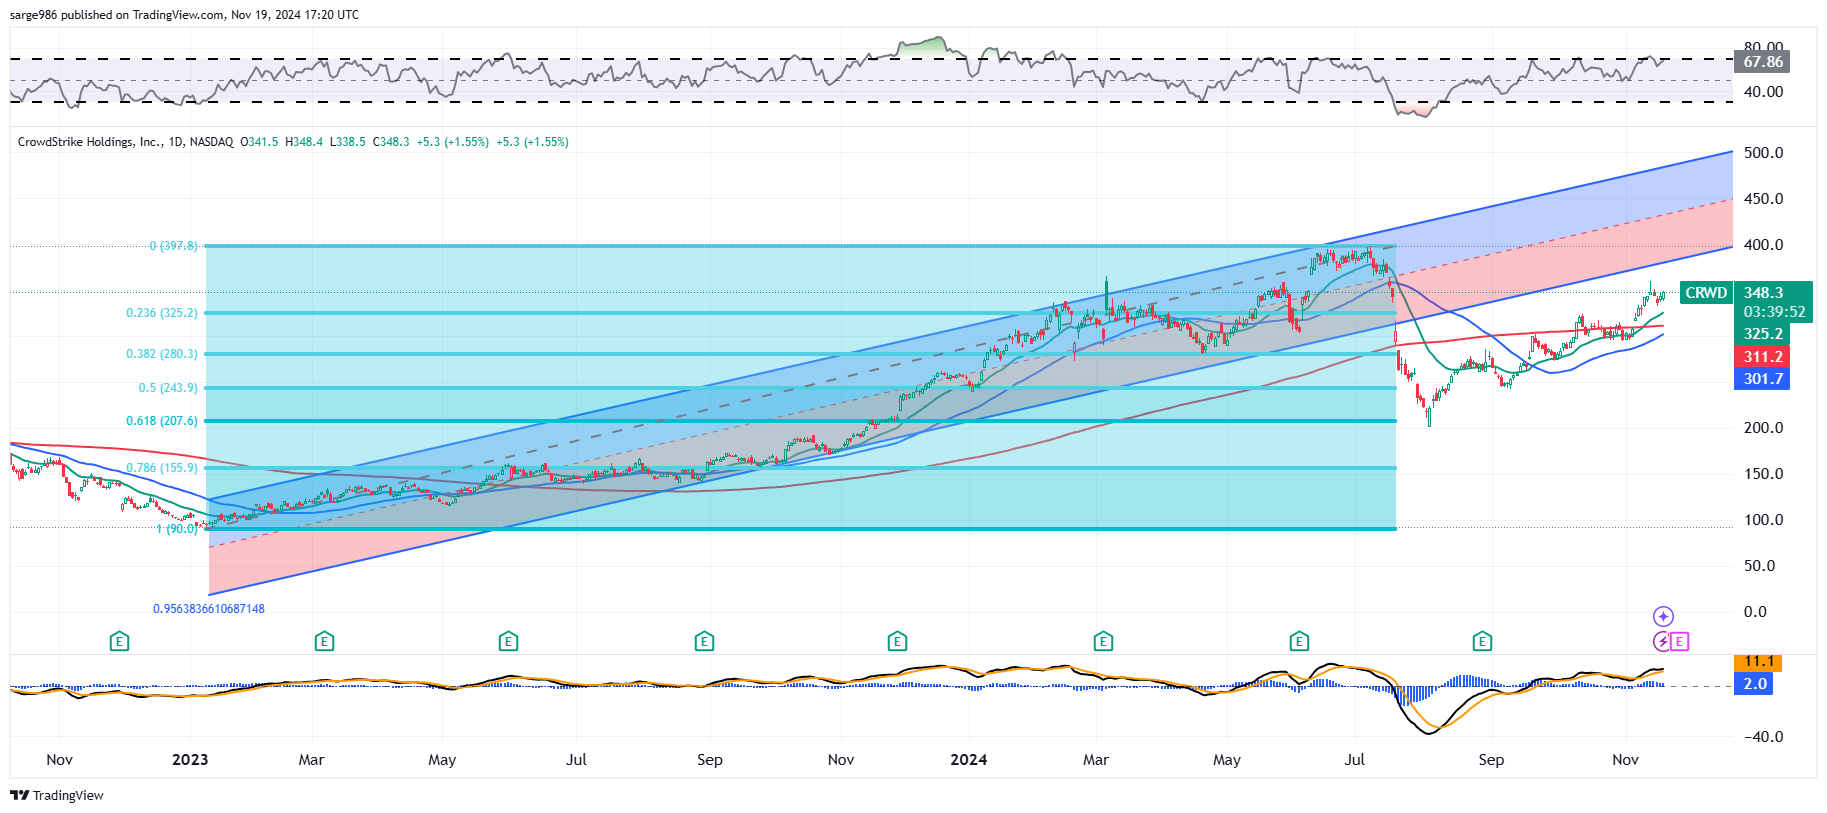The height and width of the screenshot is (813, 1827).
Task: Click the H348.4 high value in header
Action: [x=304, y=142]
